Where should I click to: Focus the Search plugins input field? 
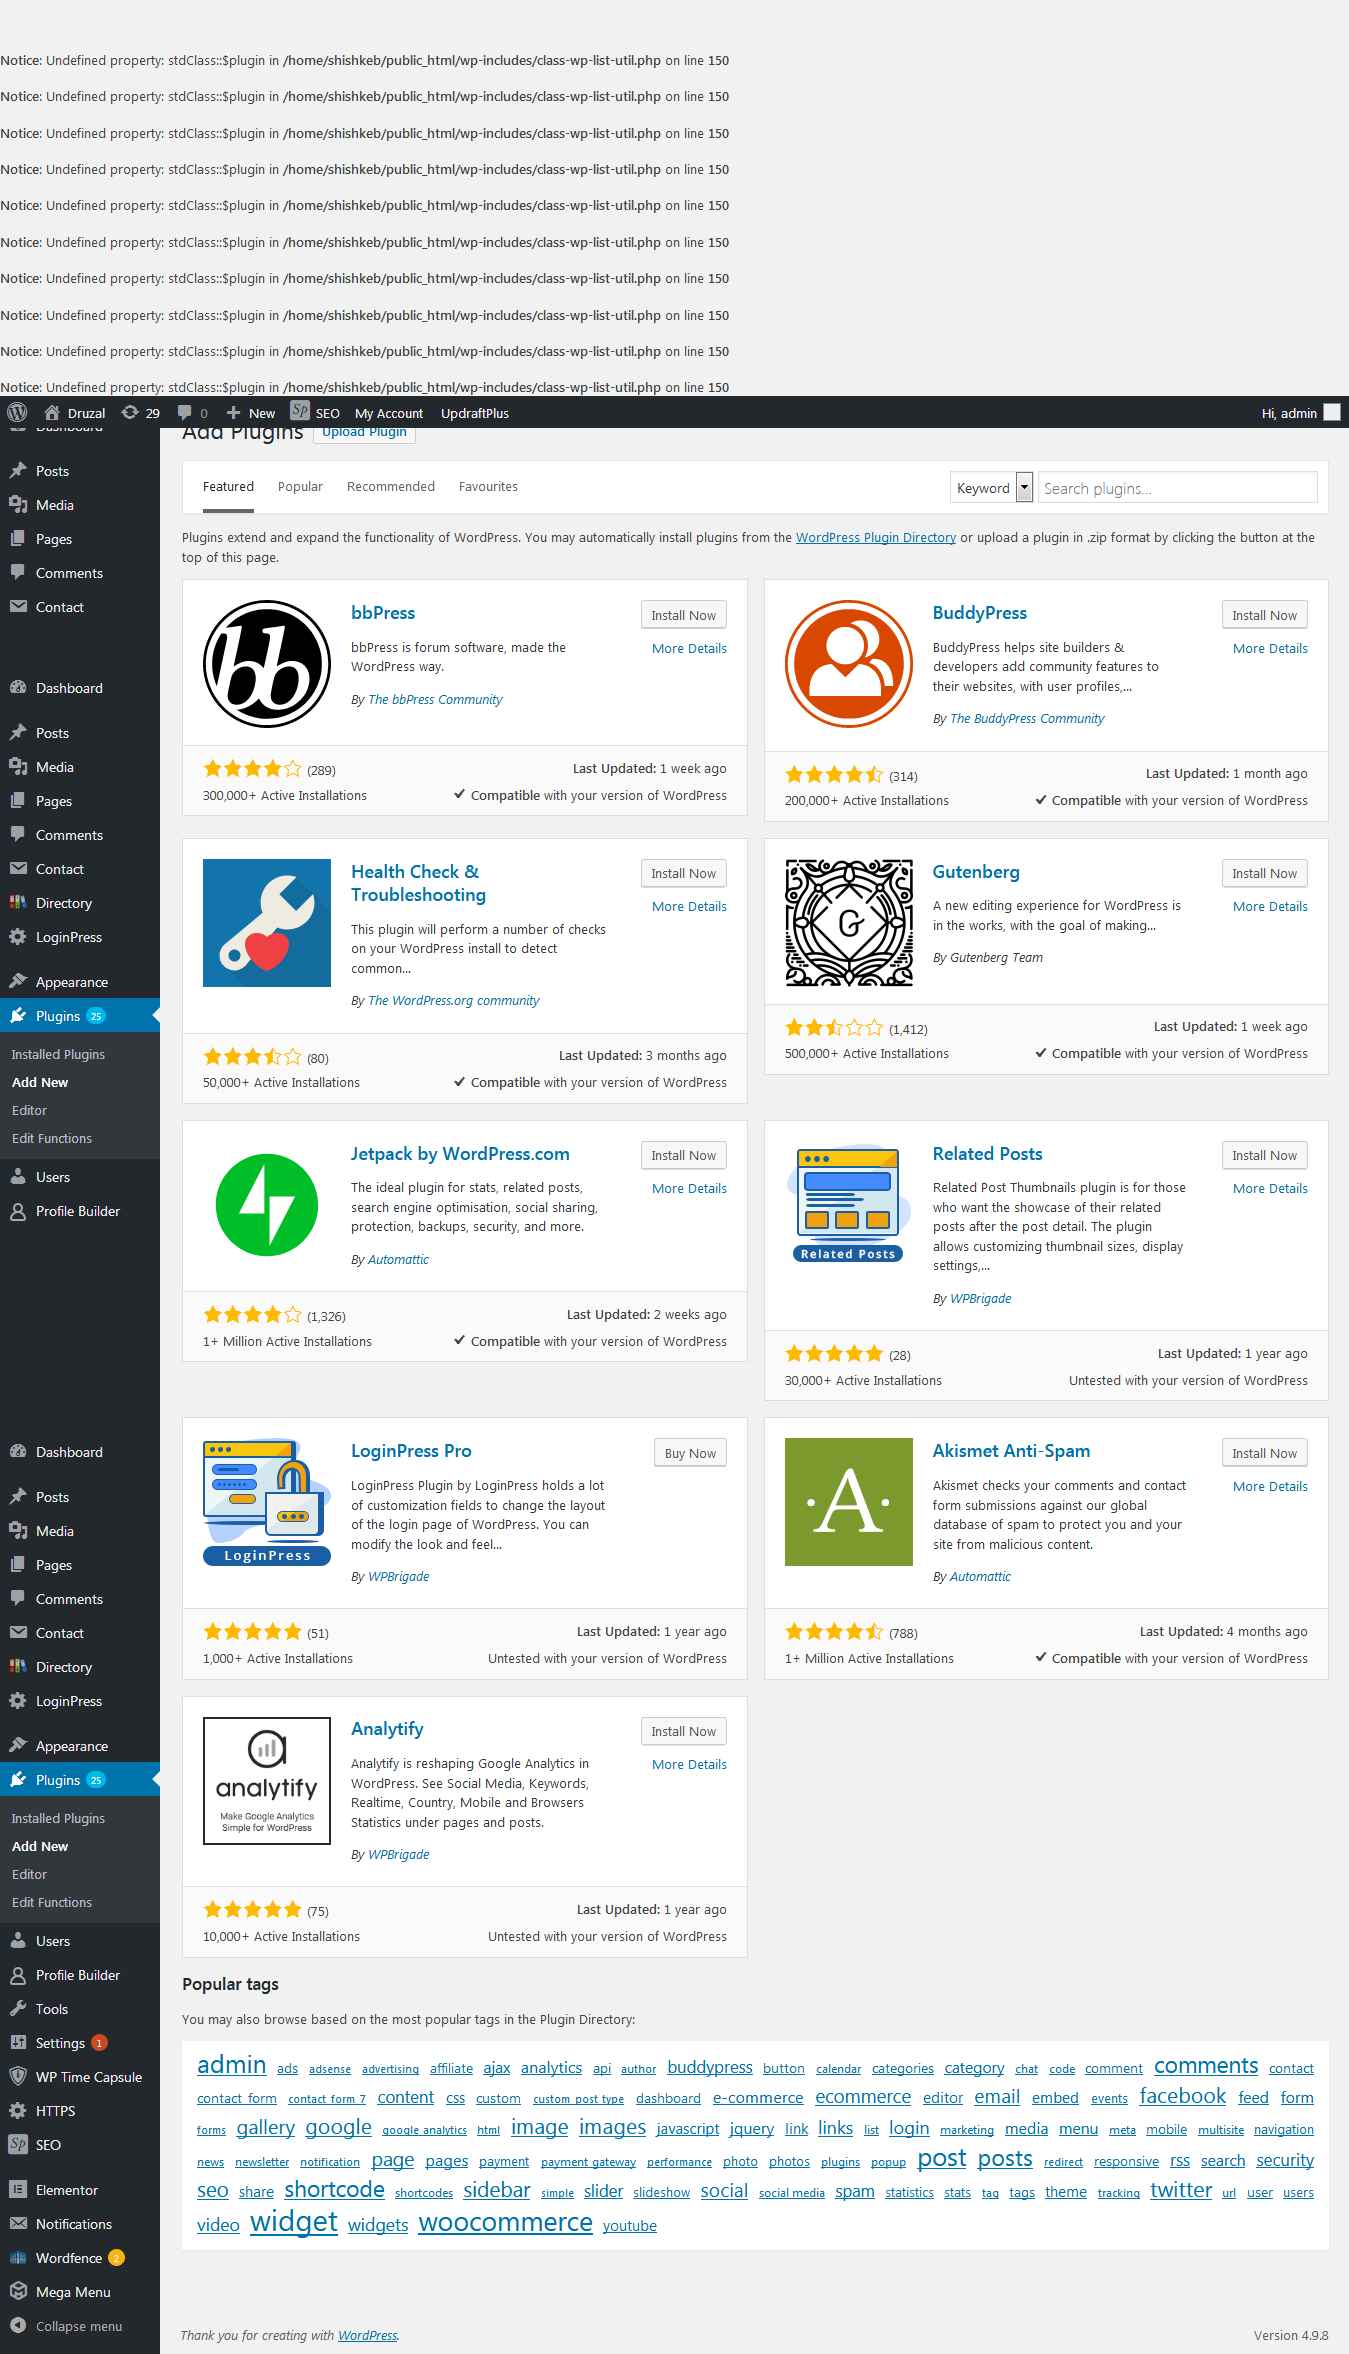click(1177, 488)
